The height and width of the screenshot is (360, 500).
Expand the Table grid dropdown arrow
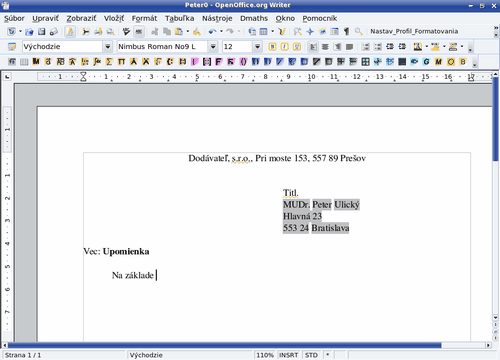(272, 32)
